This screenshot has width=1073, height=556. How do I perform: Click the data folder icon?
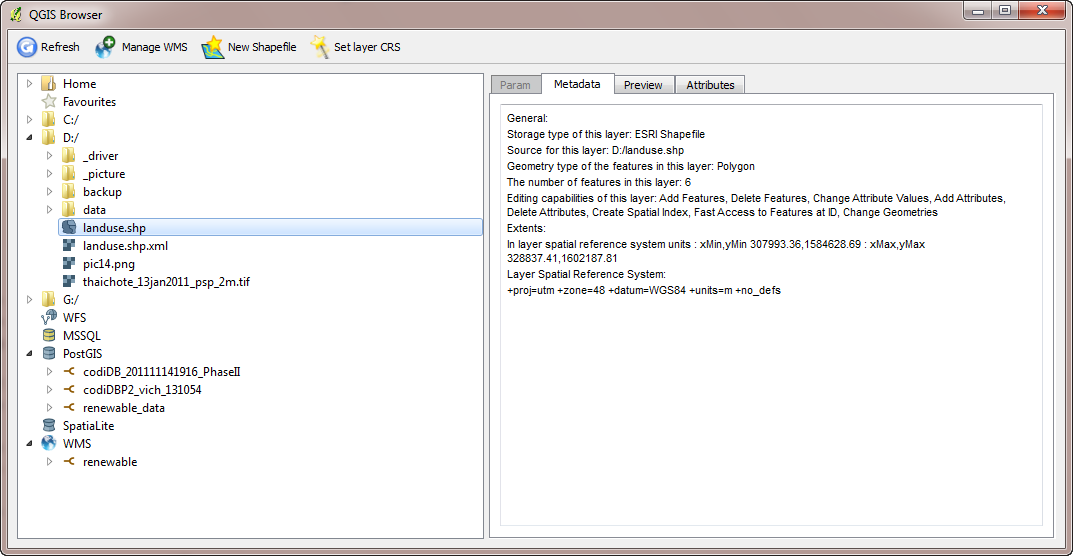68,210
